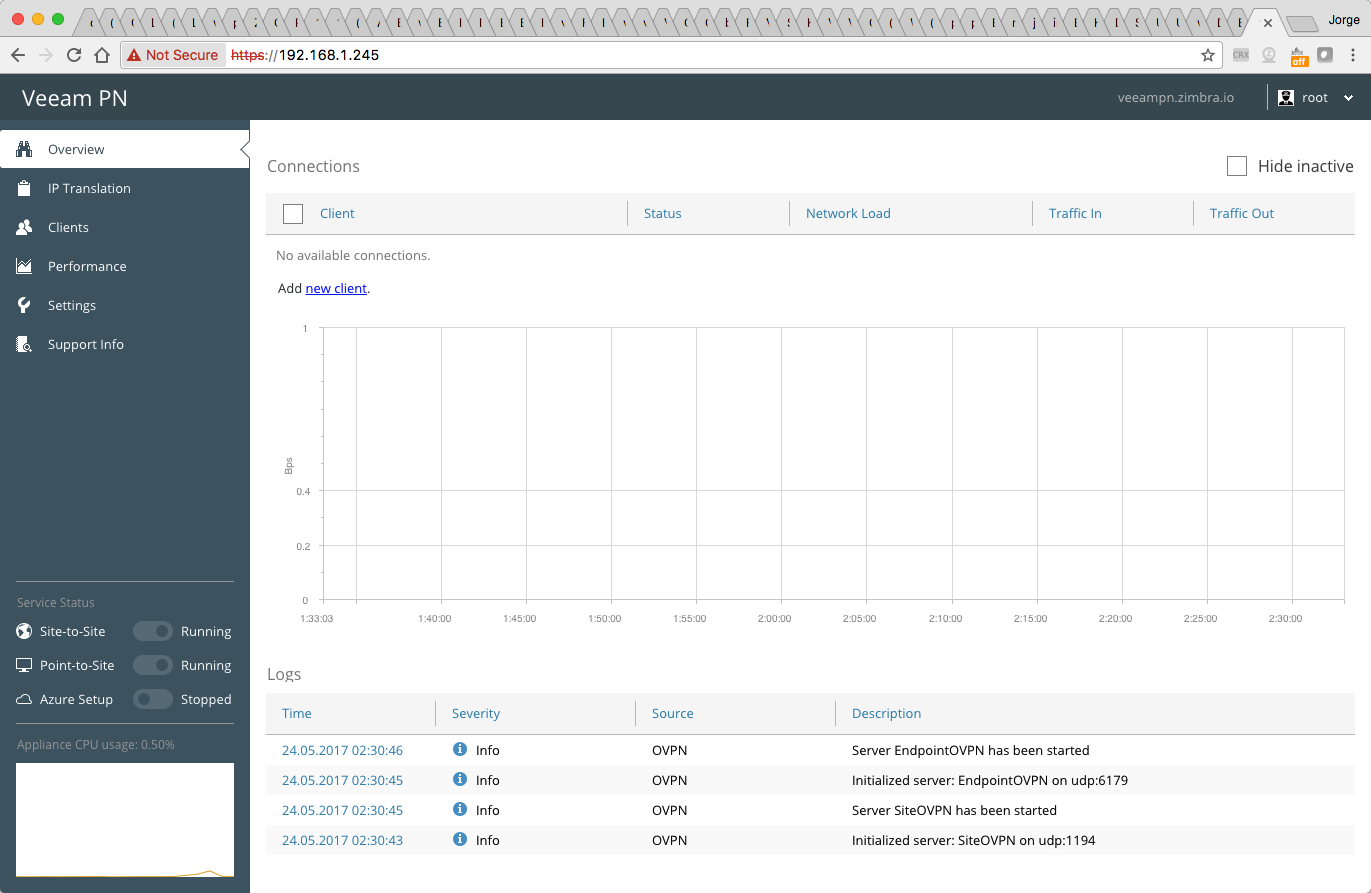Viewport: 1371px width, 893px height.
Task: Open the Chrome three-dot menu
Action: [x=1353, y=55]
